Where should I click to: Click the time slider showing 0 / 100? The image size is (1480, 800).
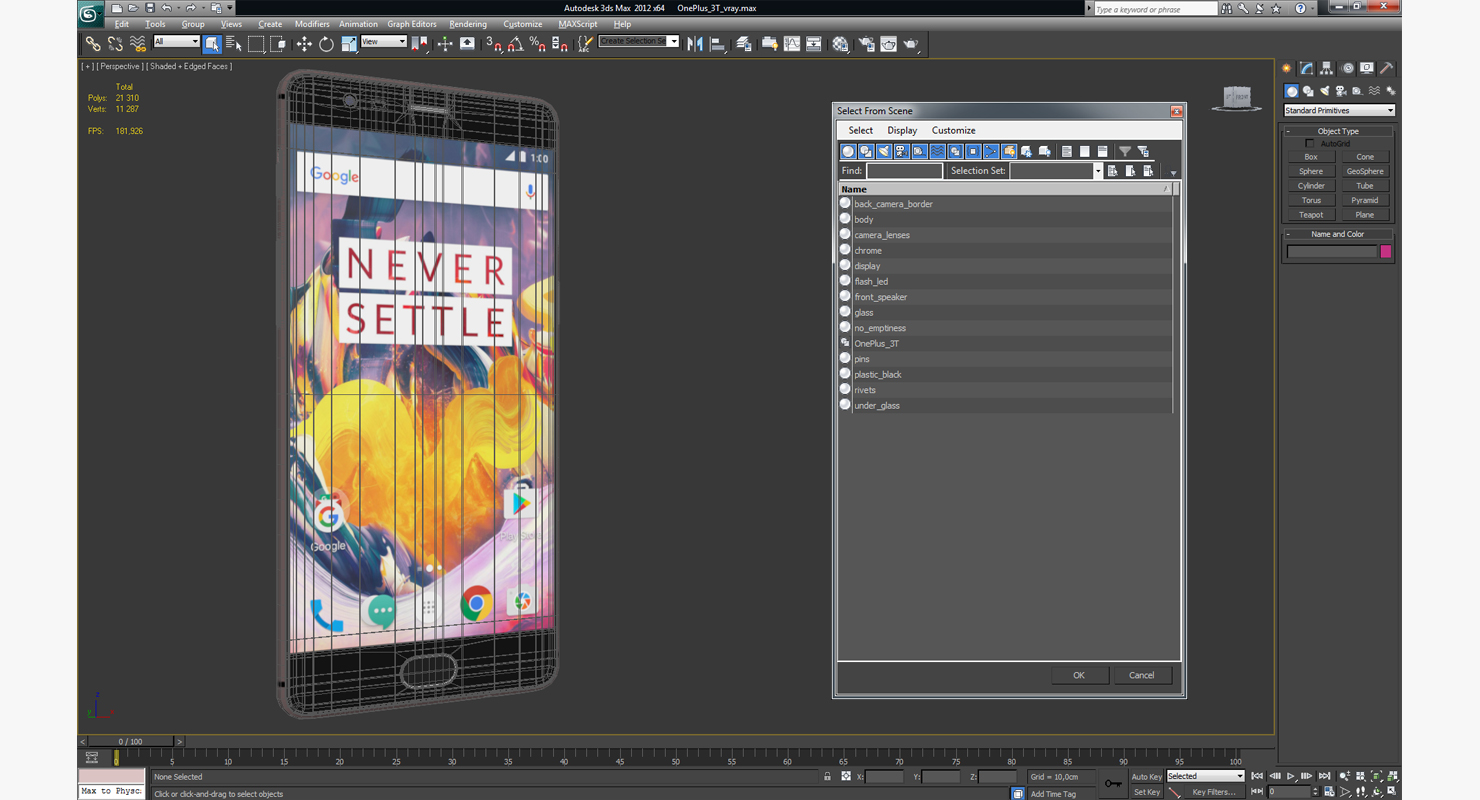pos(130,741)
